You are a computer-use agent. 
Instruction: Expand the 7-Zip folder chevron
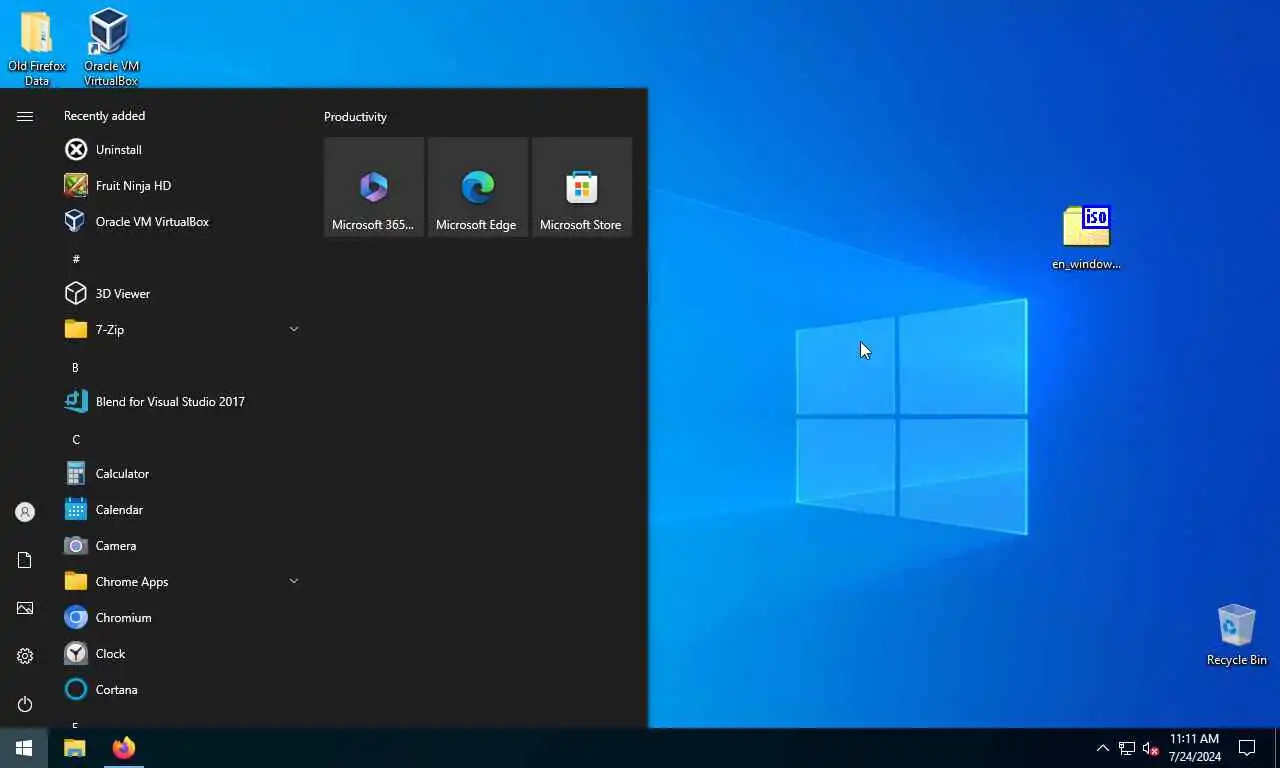coord(294,329)
